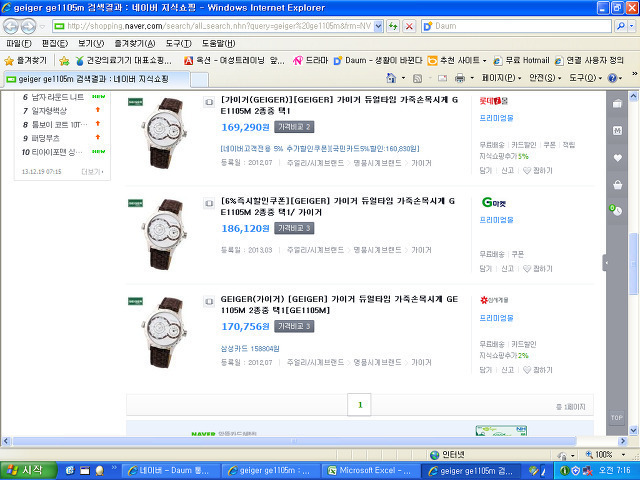Viewport: 640px width, 480px height.
Task: Open the 무료 Hotmail favorites link
Action: pos(522,61)
